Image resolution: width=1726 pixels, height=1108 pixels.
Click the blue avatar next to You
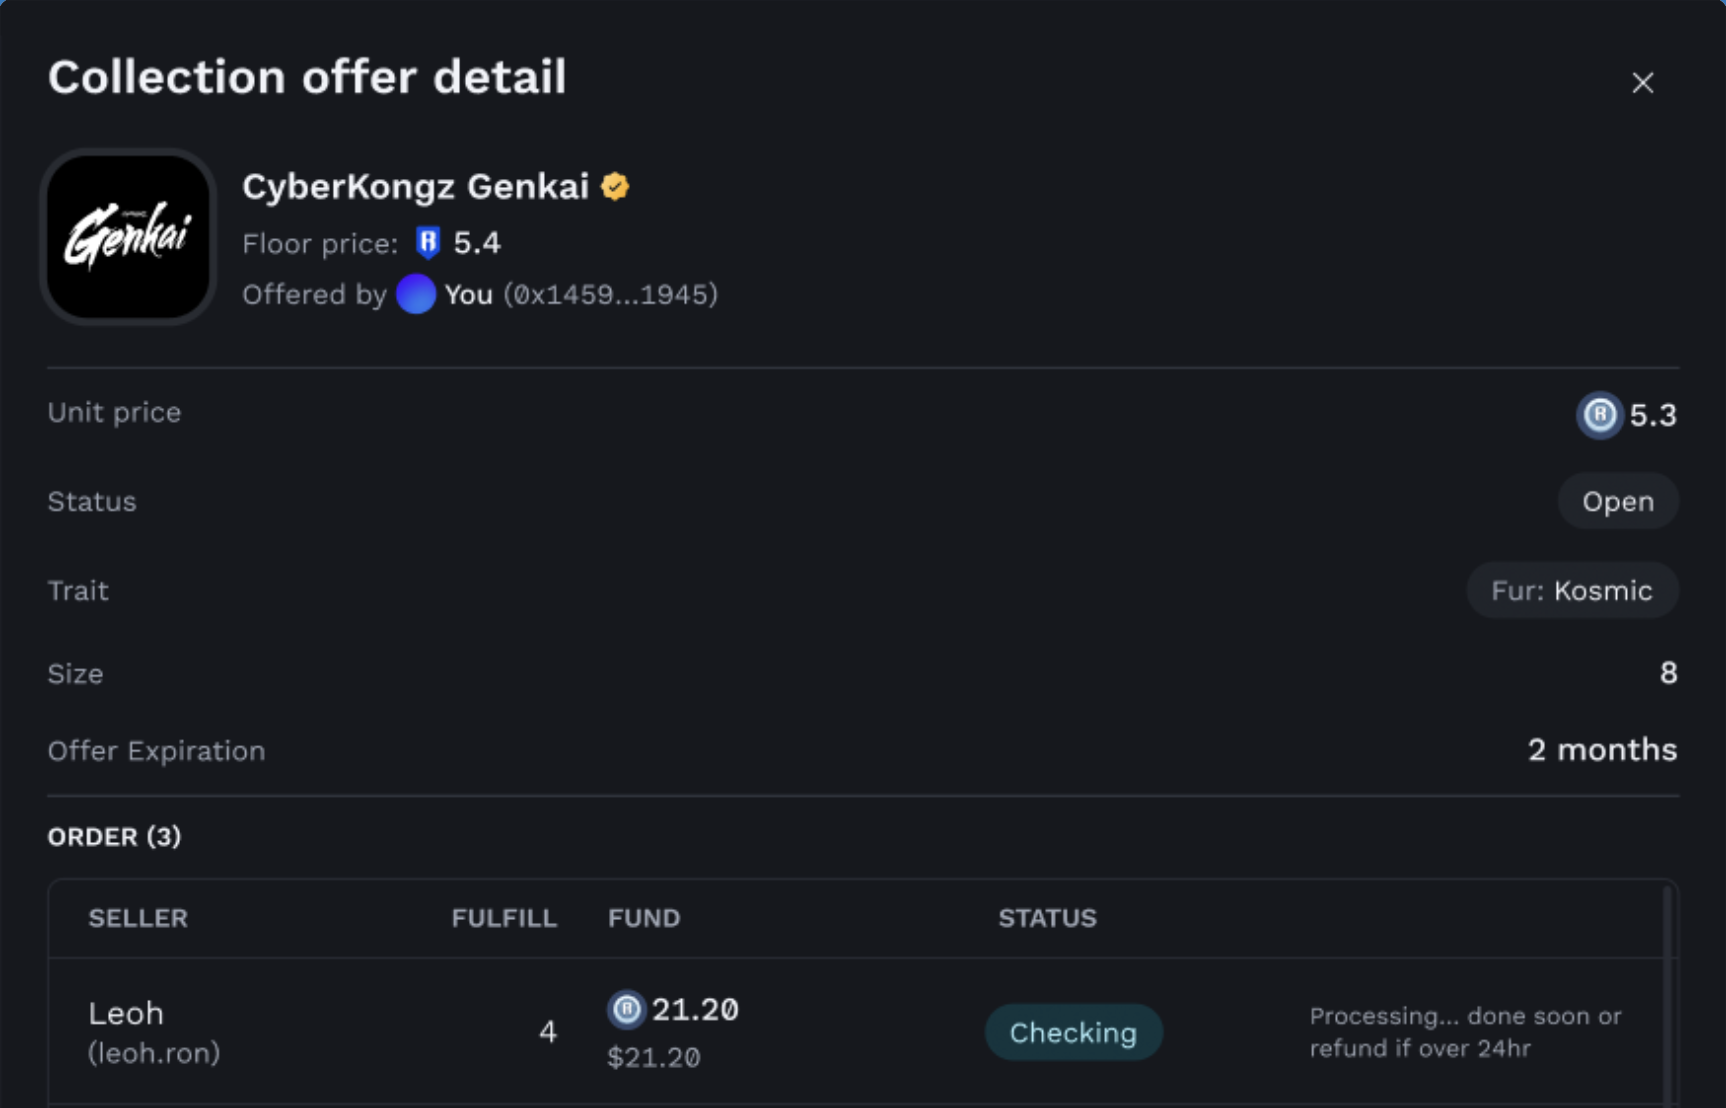pos(416,294)
